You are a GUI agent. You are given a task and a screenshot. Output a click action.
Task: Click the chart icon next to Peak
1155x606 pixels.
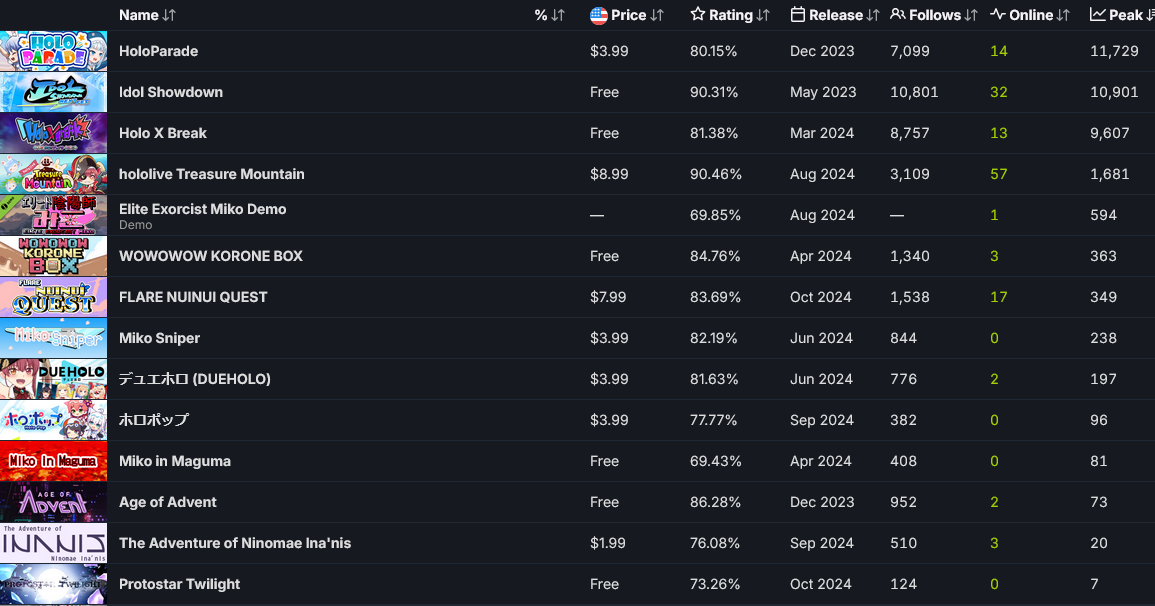pos(1098,15)
